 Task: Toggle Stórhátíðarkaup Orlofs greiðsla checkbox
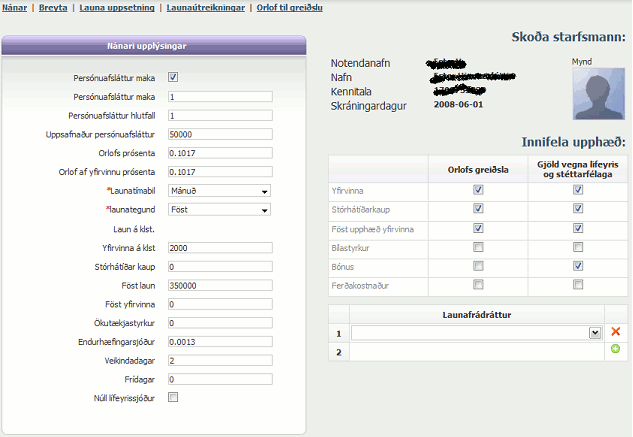pyautogui.click(x=478, y=208)
